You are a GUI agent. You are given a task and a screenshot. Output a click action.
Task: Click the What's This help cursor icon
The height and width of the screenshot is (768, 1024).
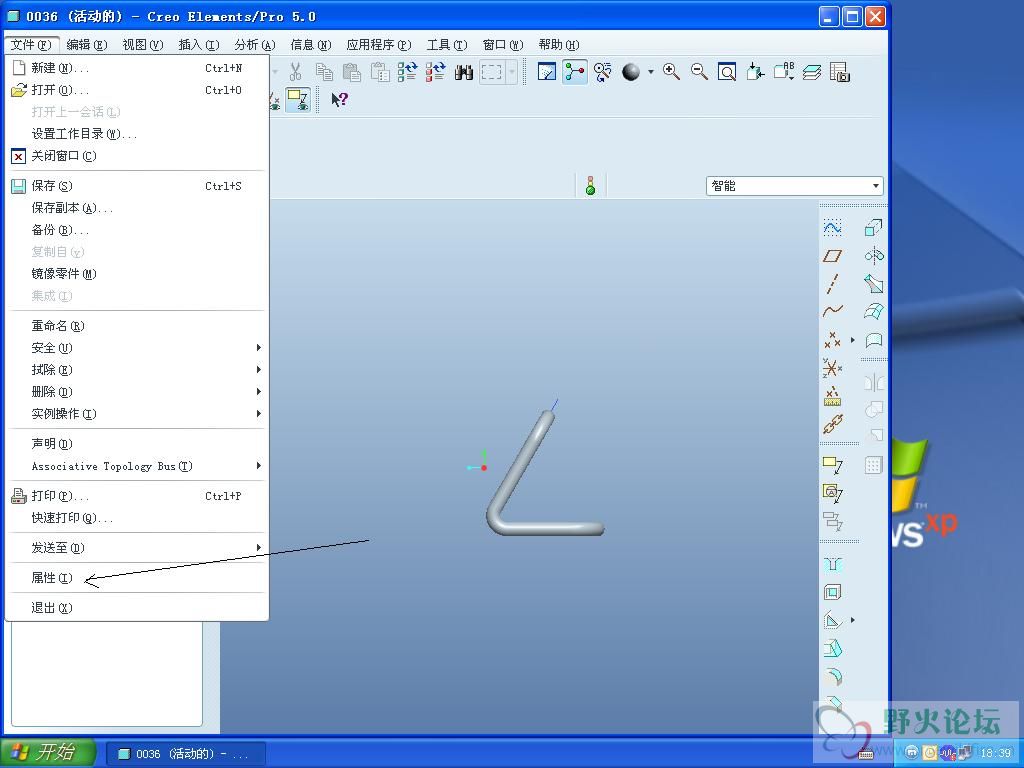[340, 100]
